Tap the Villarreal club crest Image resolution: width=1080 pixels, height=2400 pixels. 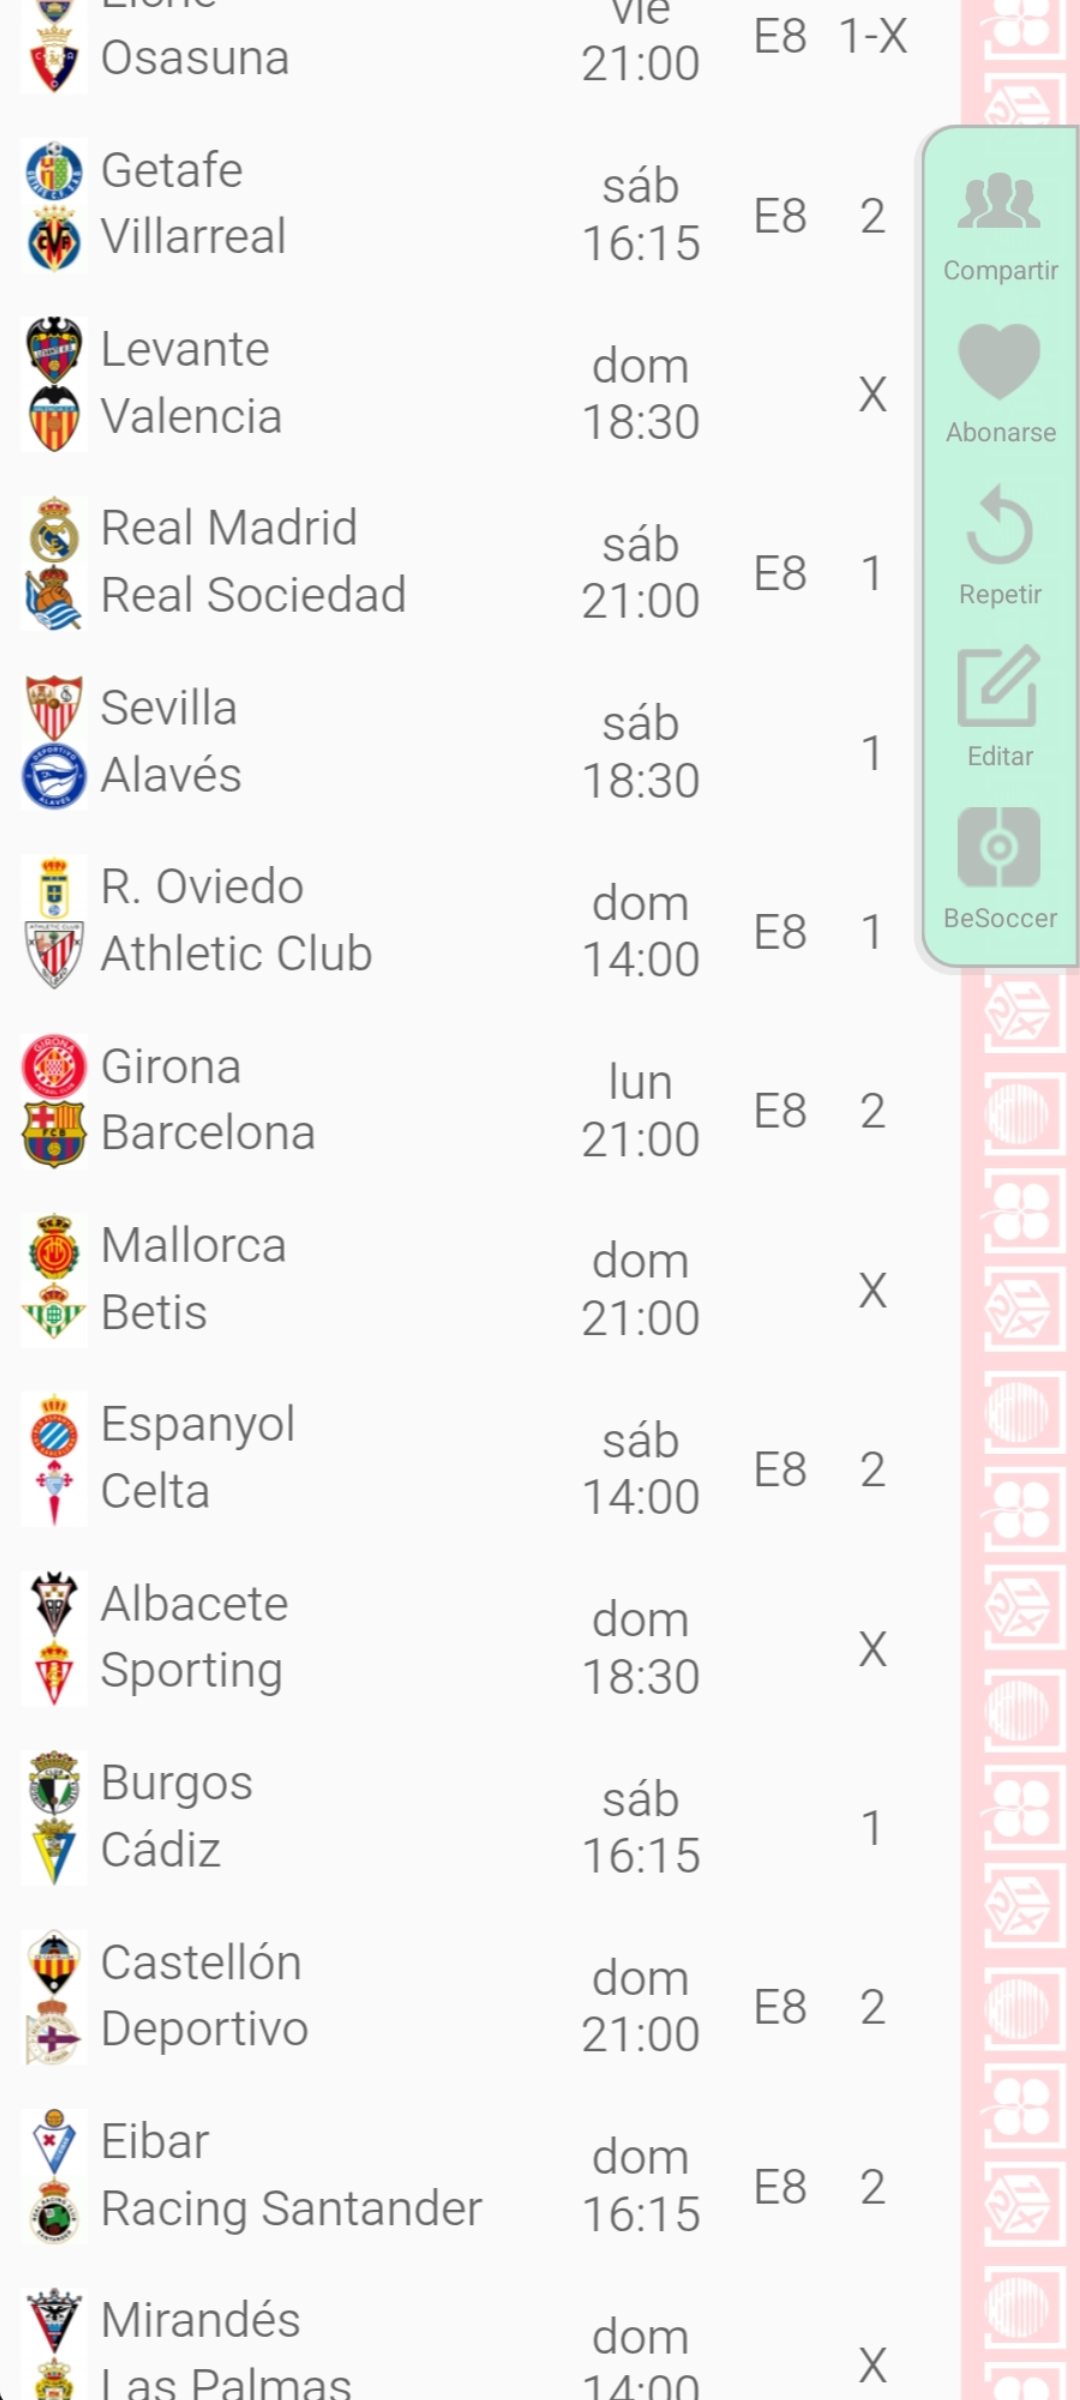(x=54, y=238)
